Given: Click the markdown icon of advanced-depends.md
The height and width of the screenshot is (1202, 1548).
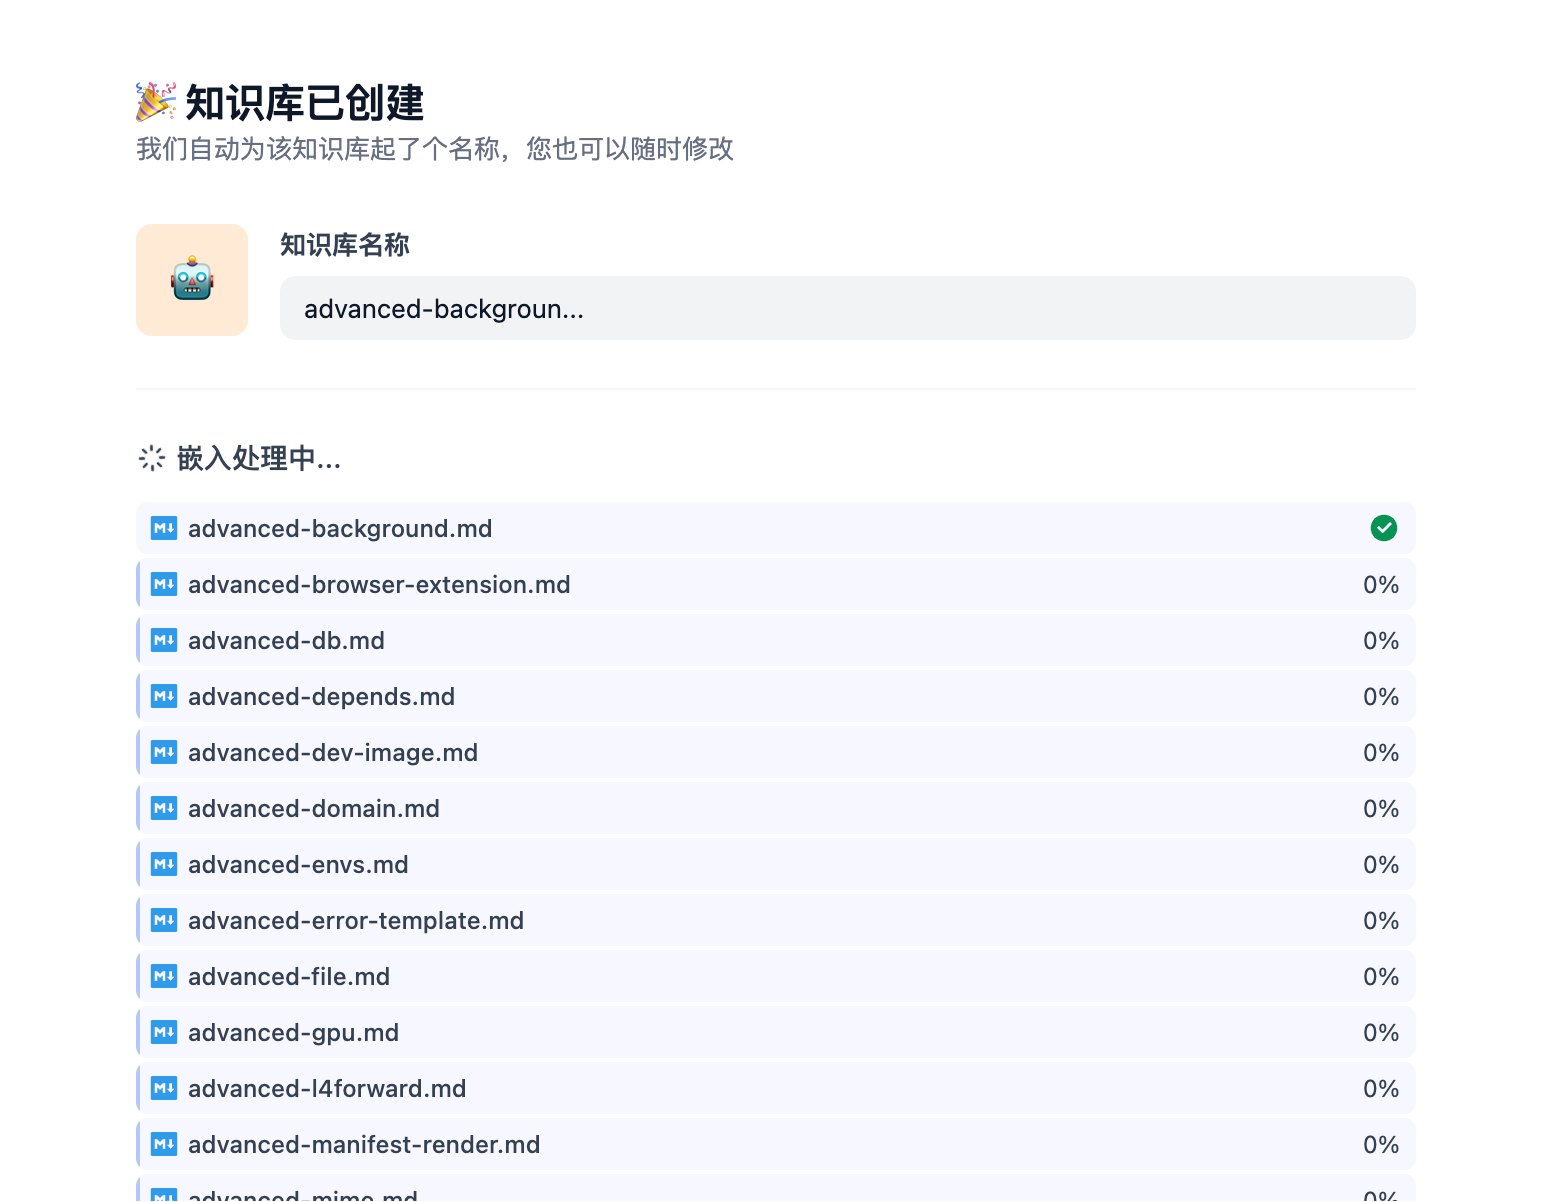Looking at the screenshot, I should click(x=164, y=696).
